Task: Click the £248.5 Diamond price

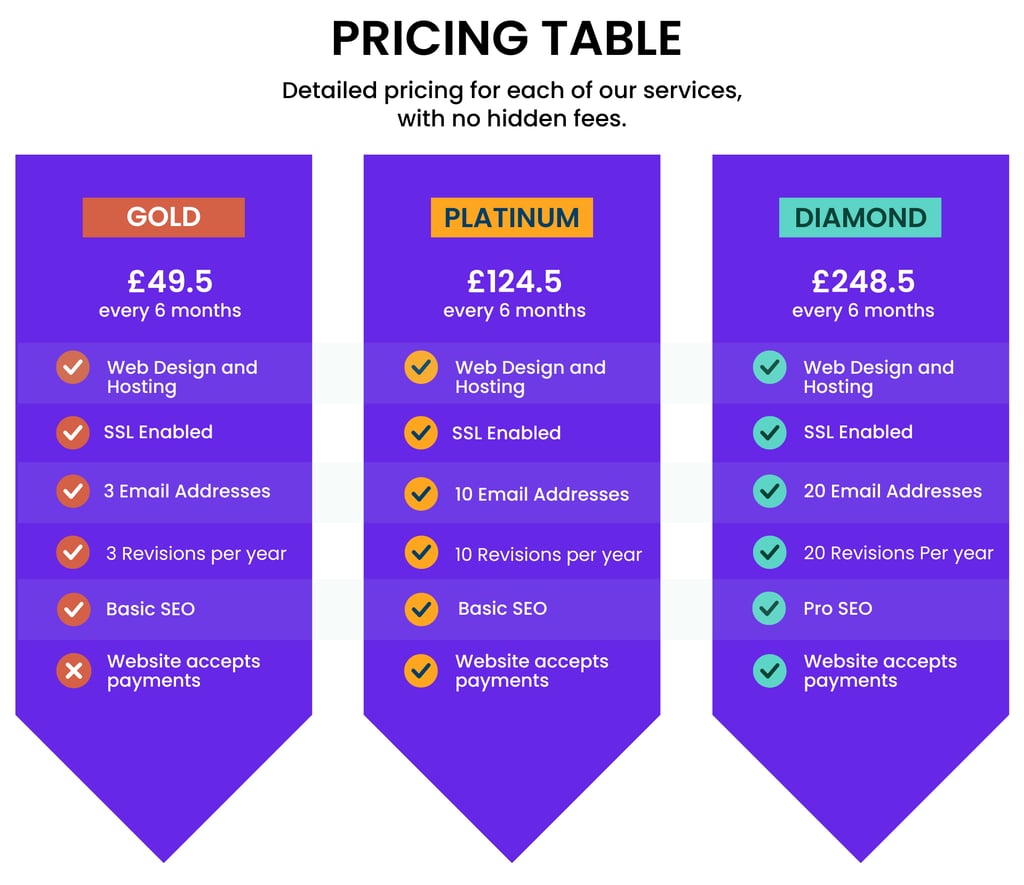Action: point(863,281)
